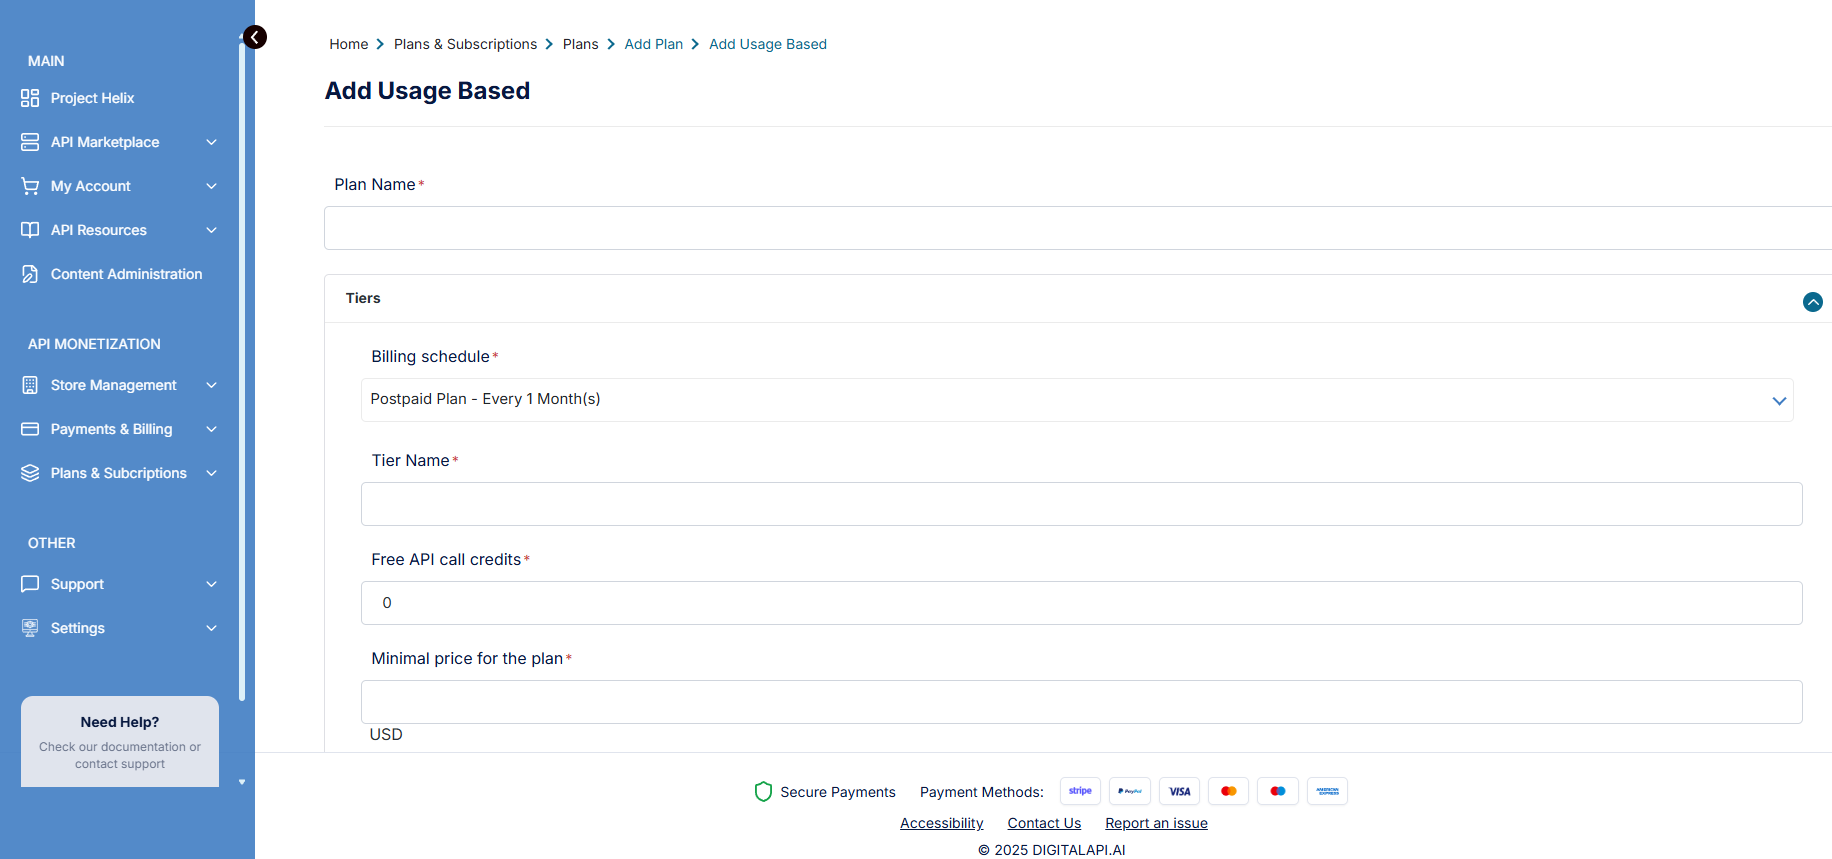Collapse the Tiers section
Viewport: 1832px width, 859px height.
(1812, 302)
